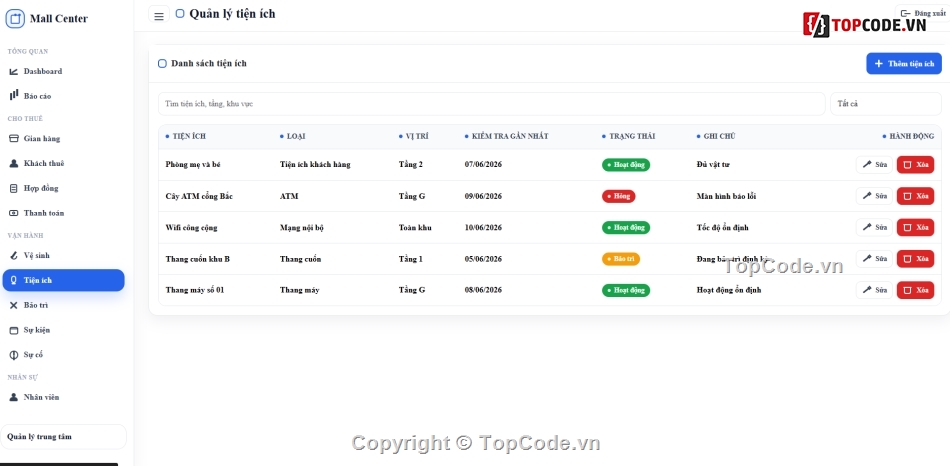This screenshot has width=950, height=466.
Task: Click the GHI CHÚ column header
Action: [x=716, y=136]
